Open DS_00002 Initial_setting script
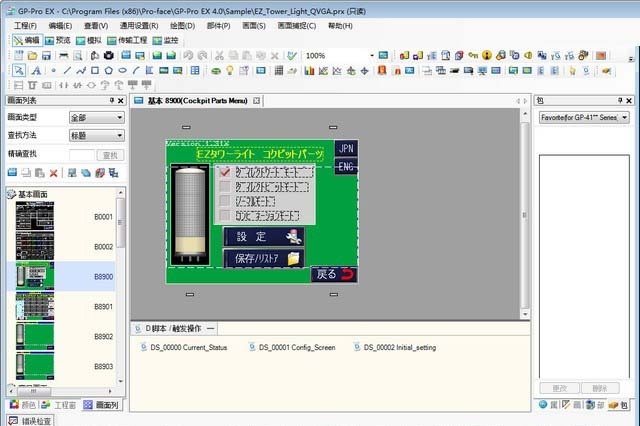The height and width of the screenshot is (426, 640). click(x=395, y=347)
